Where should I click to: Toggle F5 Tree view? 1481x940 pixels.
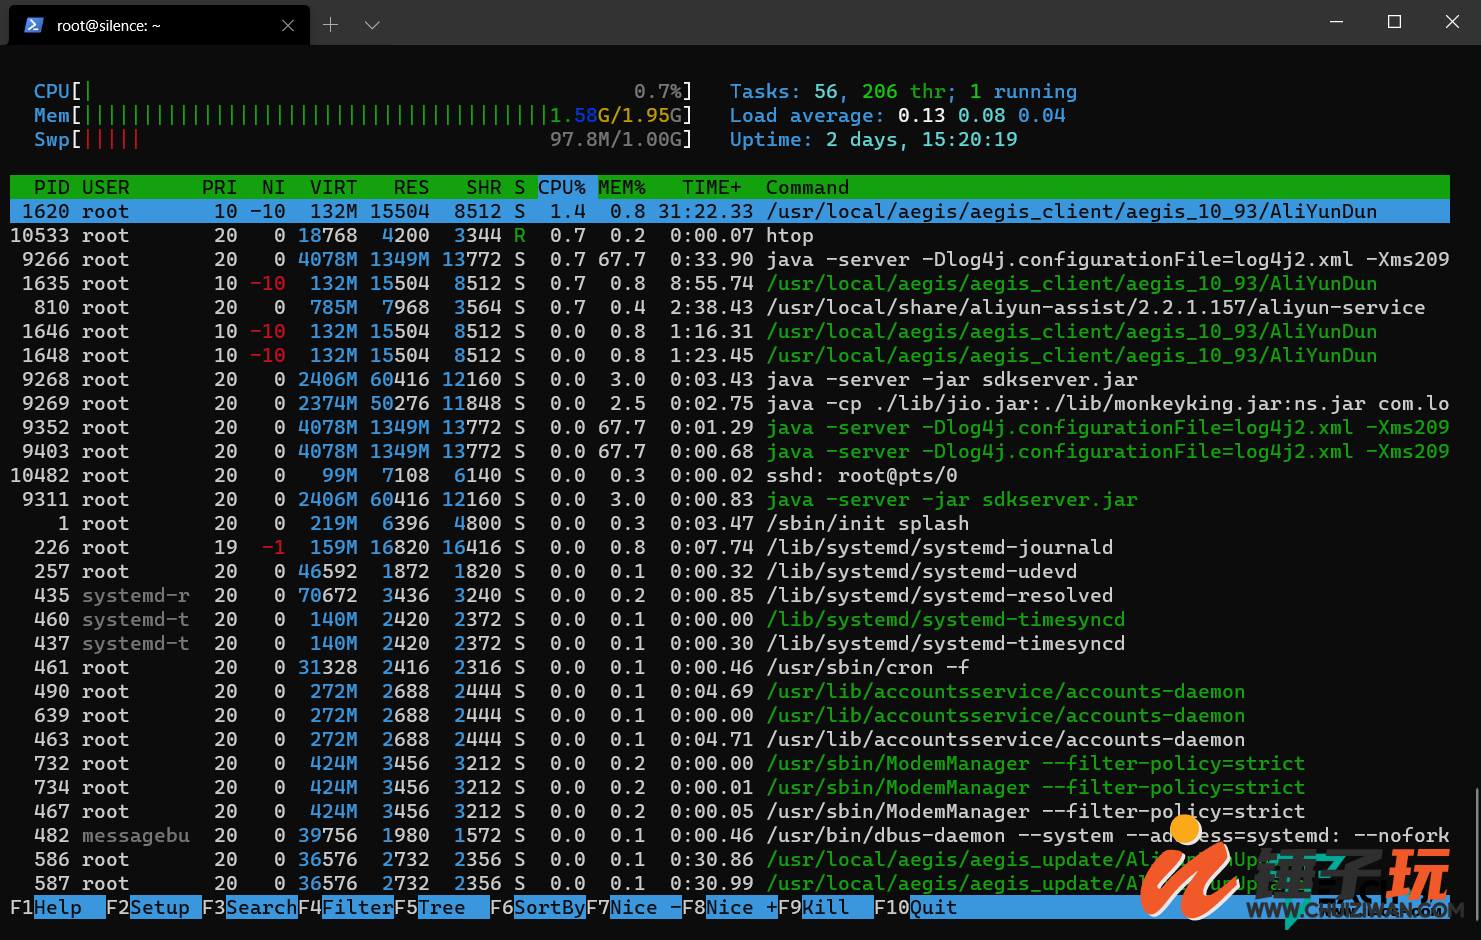(441, 907)
